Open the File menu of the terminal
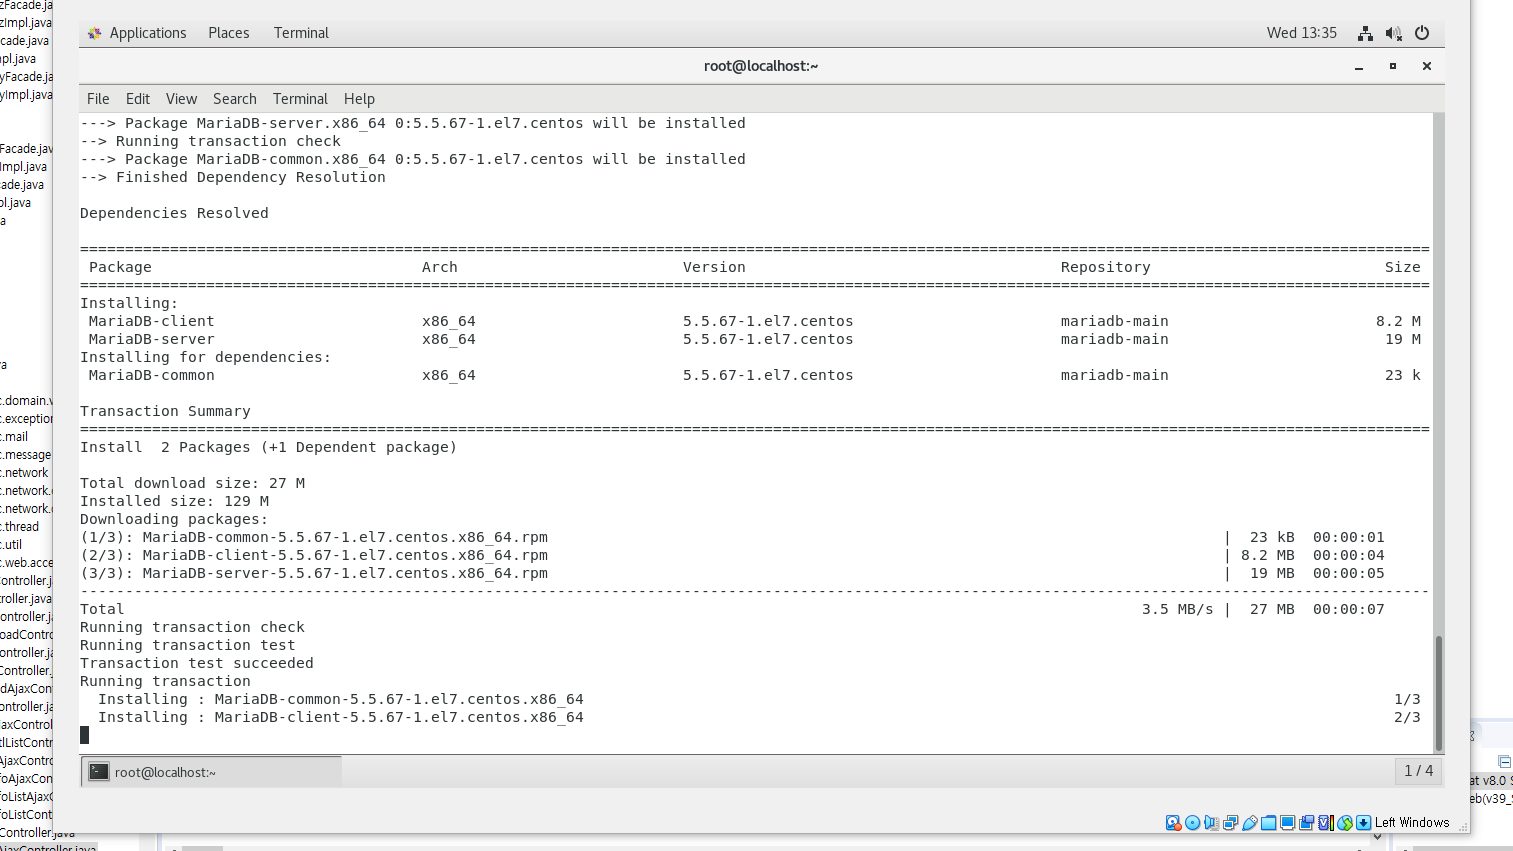This screenshot has width=1513, height=851. [x=98, y=99]
